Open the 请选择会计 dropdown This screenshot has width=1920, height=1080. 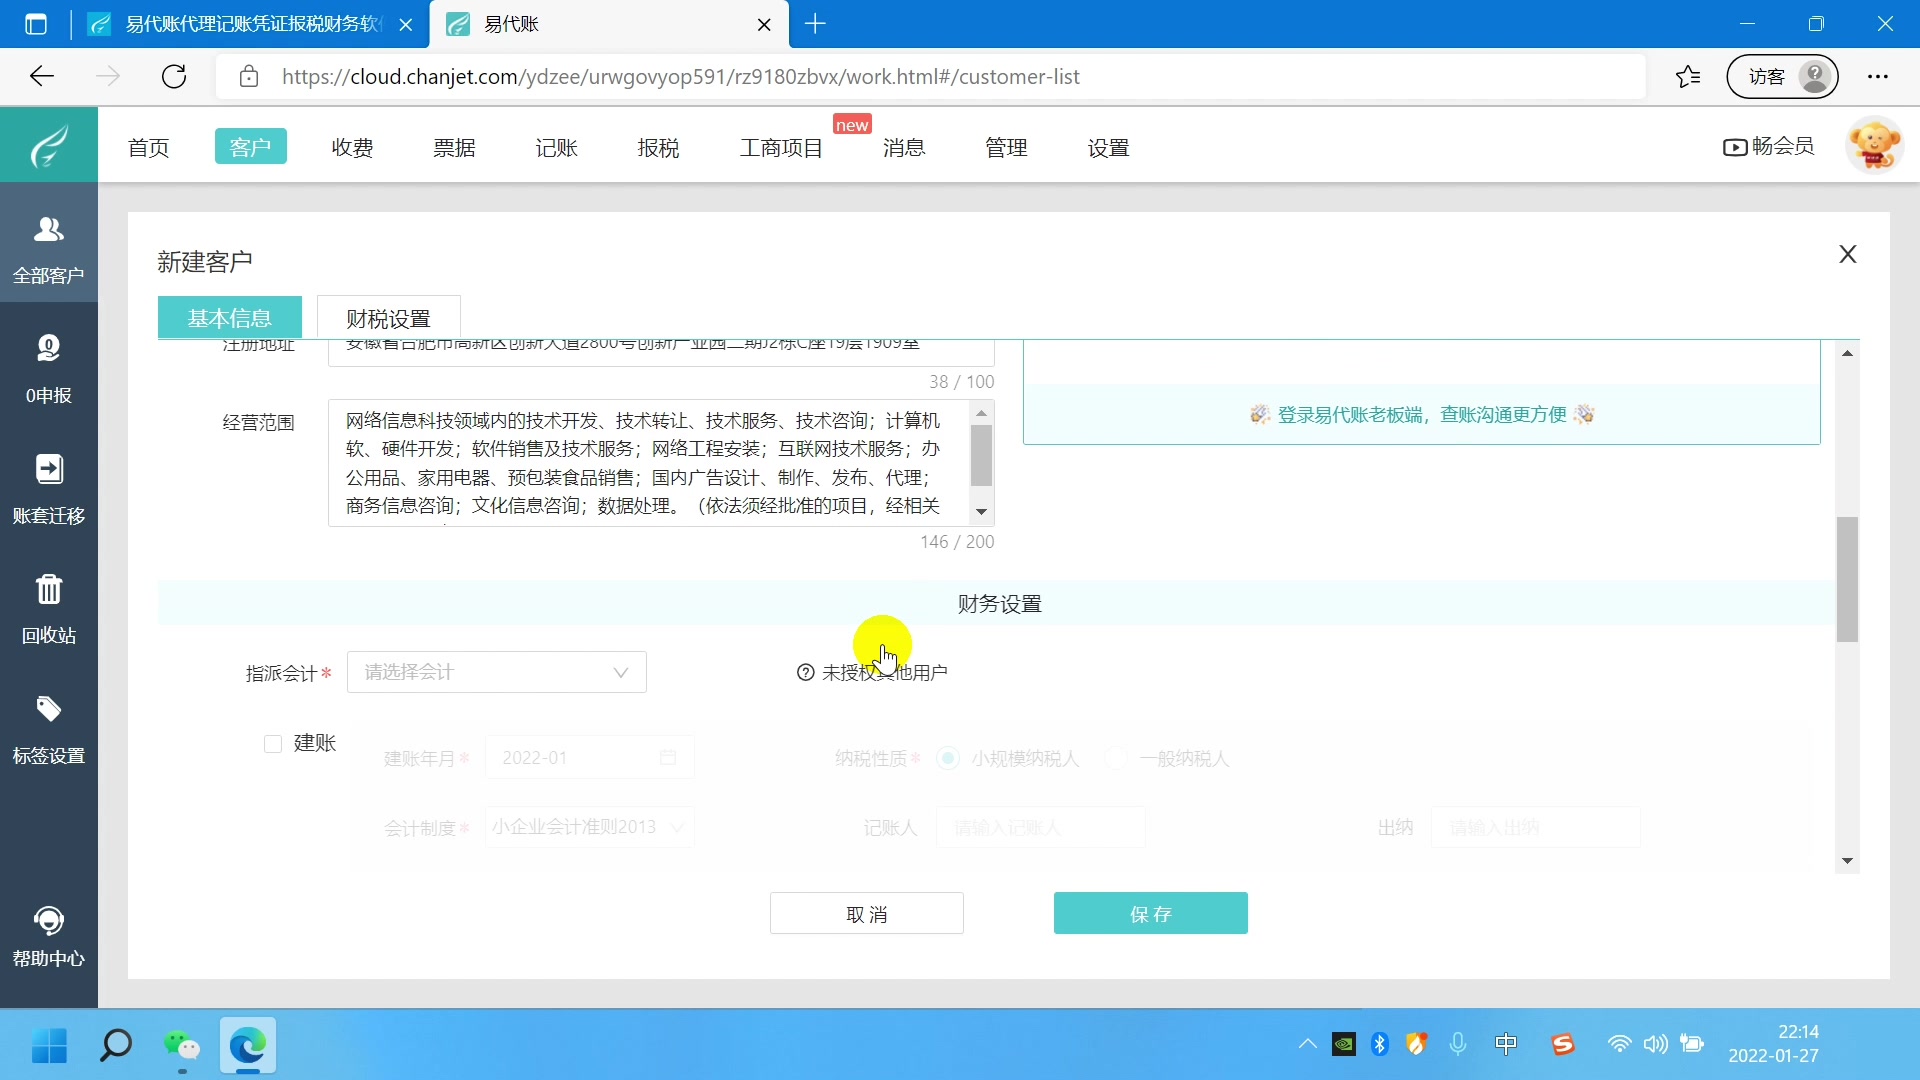(496, 671)
